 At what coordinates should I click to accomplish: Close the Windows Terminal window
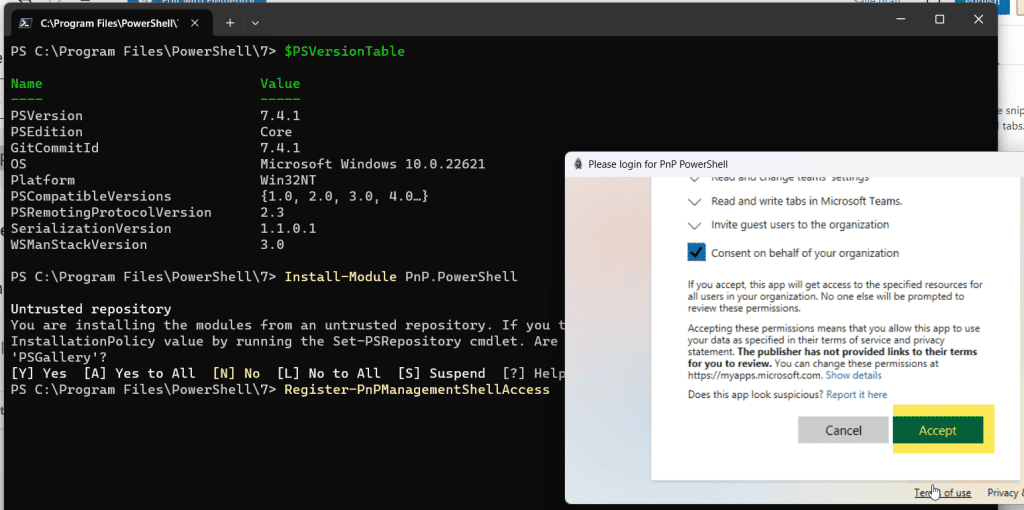pos(978,20)
